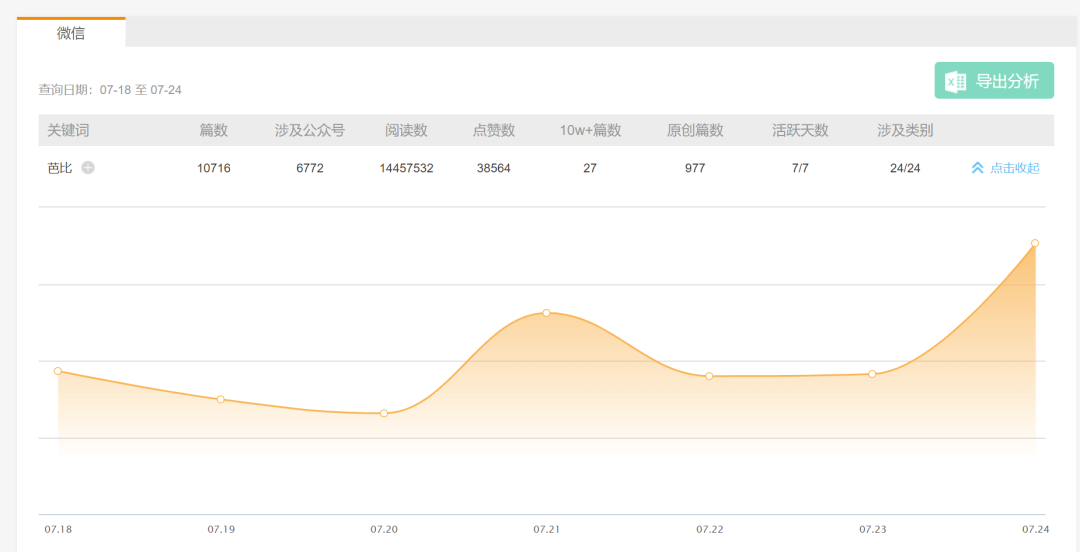Screen dimensions: 1080x552
Task: Collapse chart via 点击收起 link
Action: click(1014, 168)
